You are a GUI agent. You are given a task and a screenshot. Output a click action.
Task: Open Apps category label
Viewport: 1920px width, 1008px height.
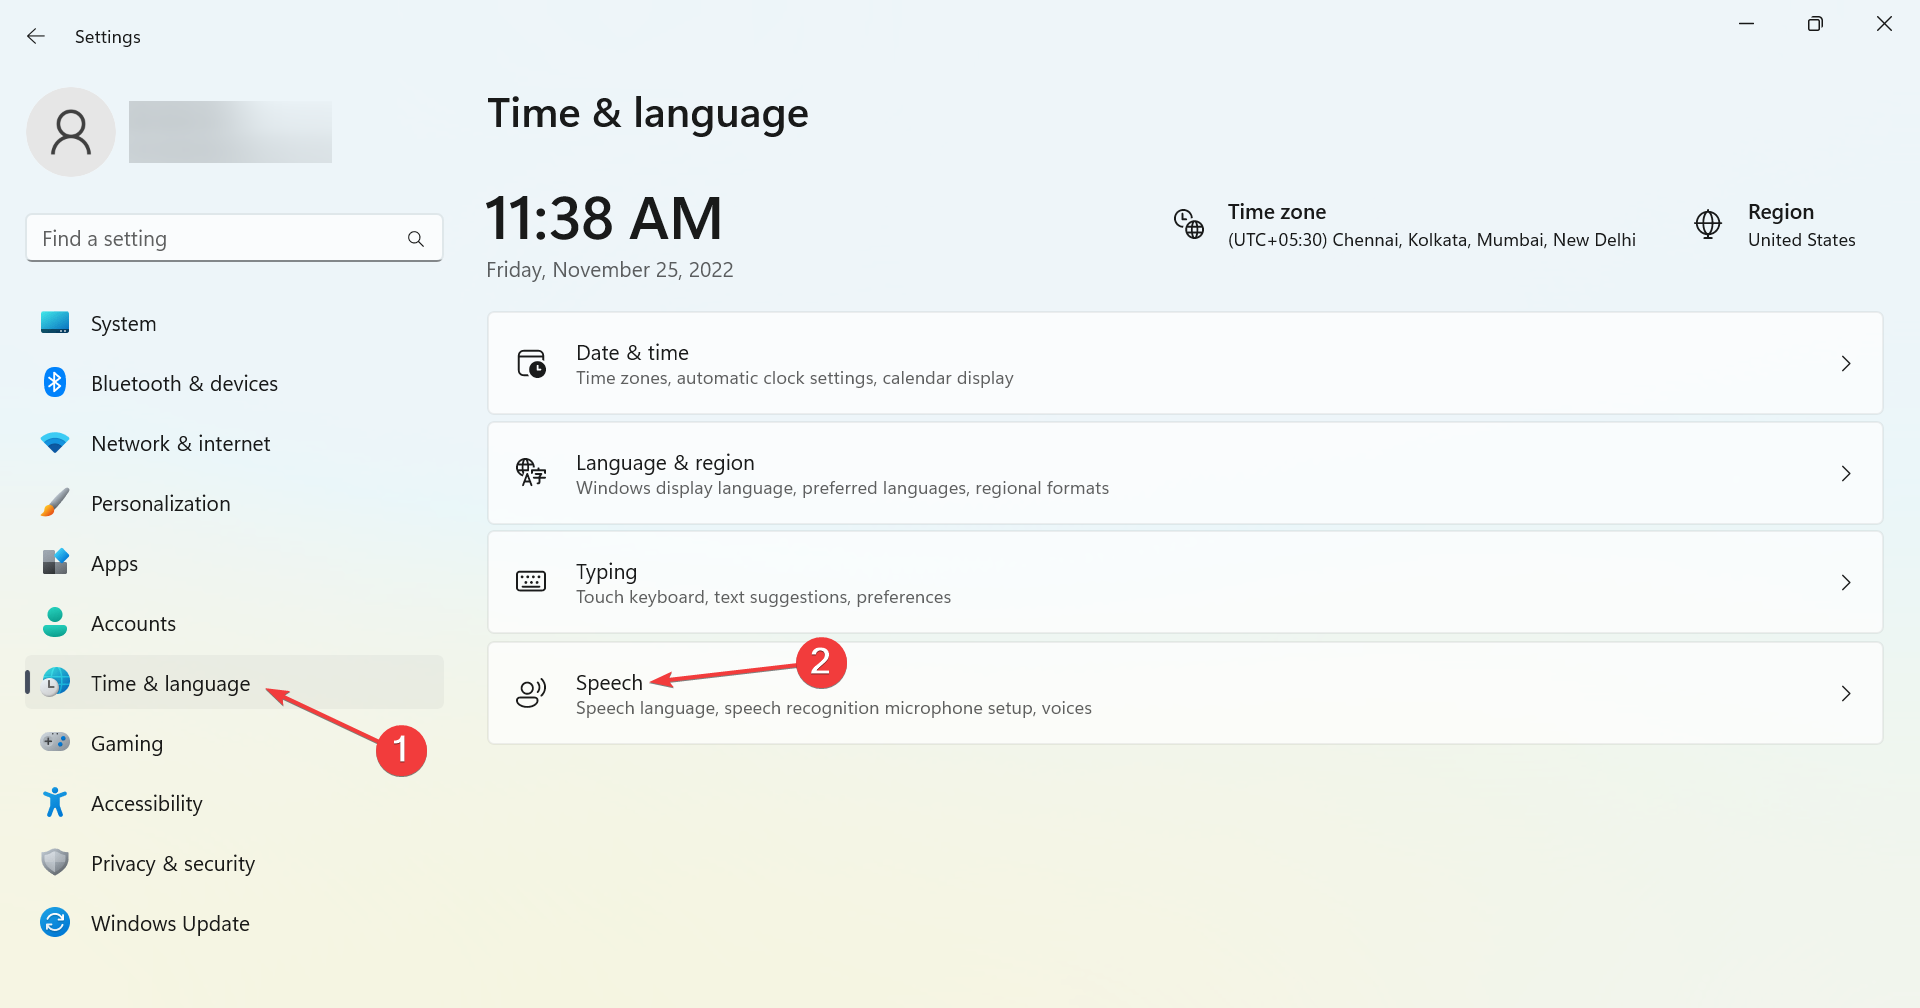114,564
